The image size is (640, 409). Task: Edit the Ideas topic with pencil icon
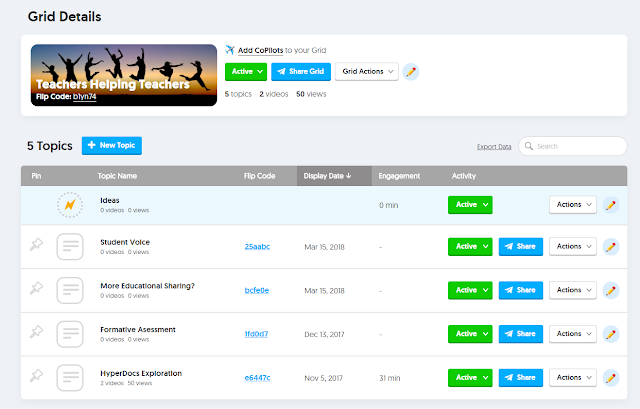pos(611,205)
